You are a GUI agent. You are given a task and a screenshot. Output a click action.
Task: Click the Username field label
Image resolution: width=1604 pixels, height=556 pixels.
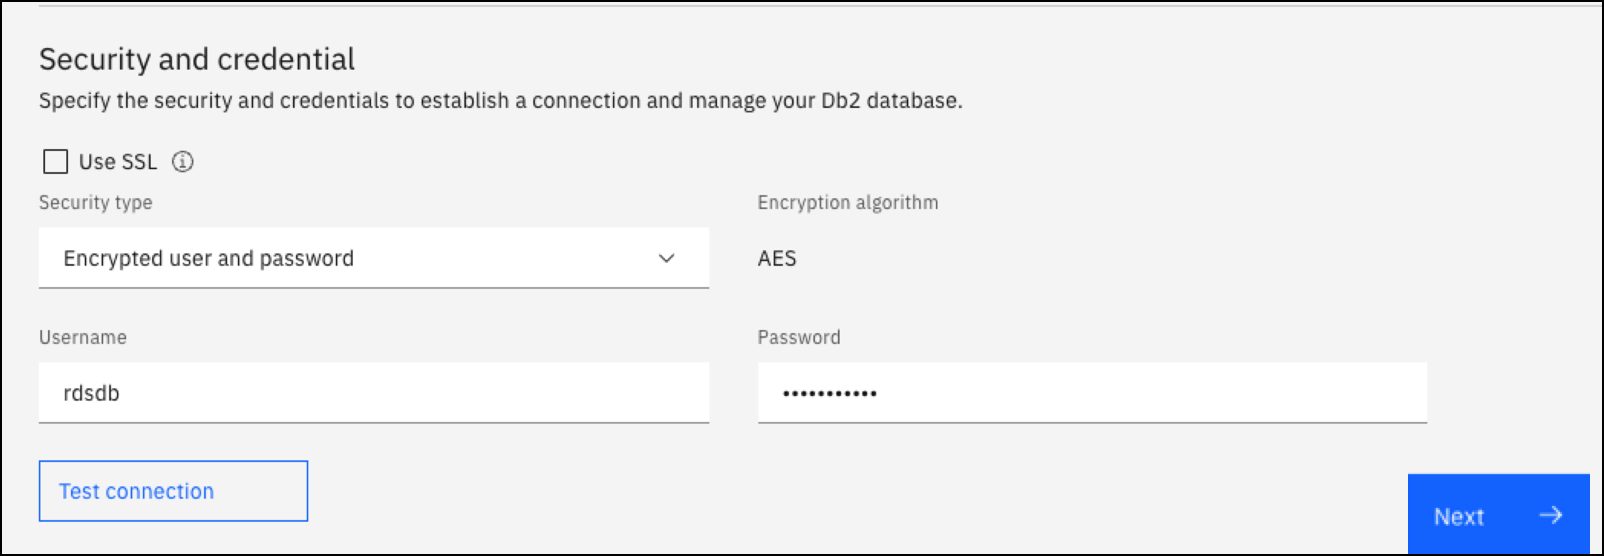point(83,338)
